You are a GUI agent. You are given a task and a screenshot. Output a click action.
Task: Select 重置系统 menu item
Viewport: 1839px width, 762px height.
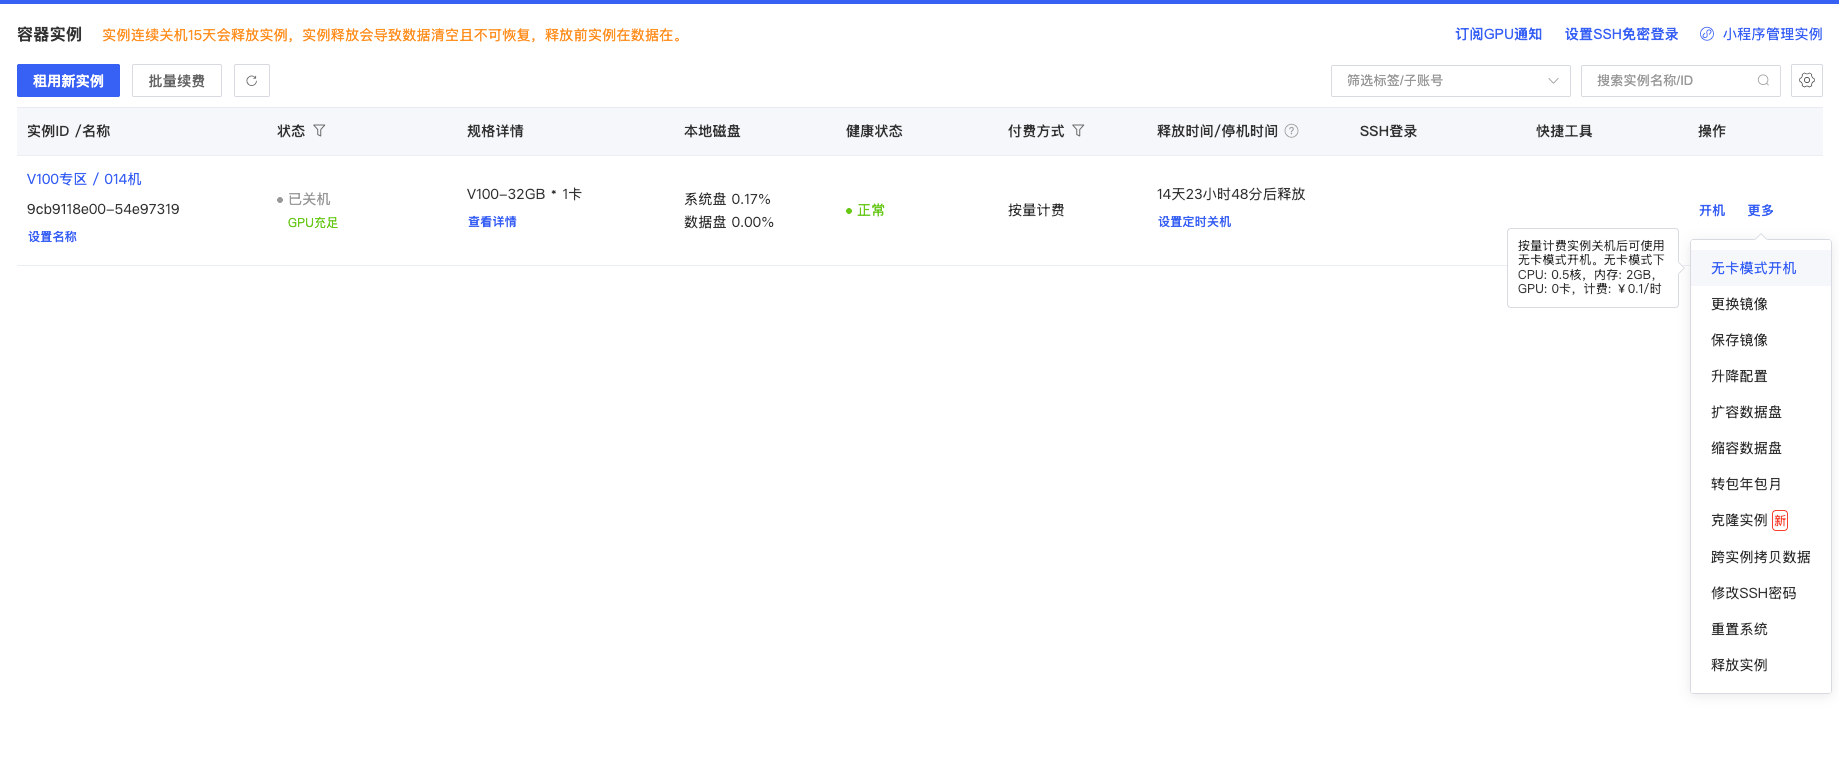click(x=1760, y=629)
